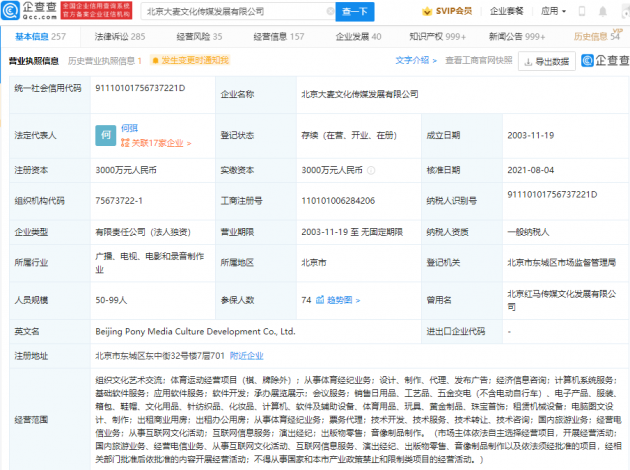The image size is (630, 470).
Task: Select registered address 东中街32号楼 text
Action: click(160, 356)
